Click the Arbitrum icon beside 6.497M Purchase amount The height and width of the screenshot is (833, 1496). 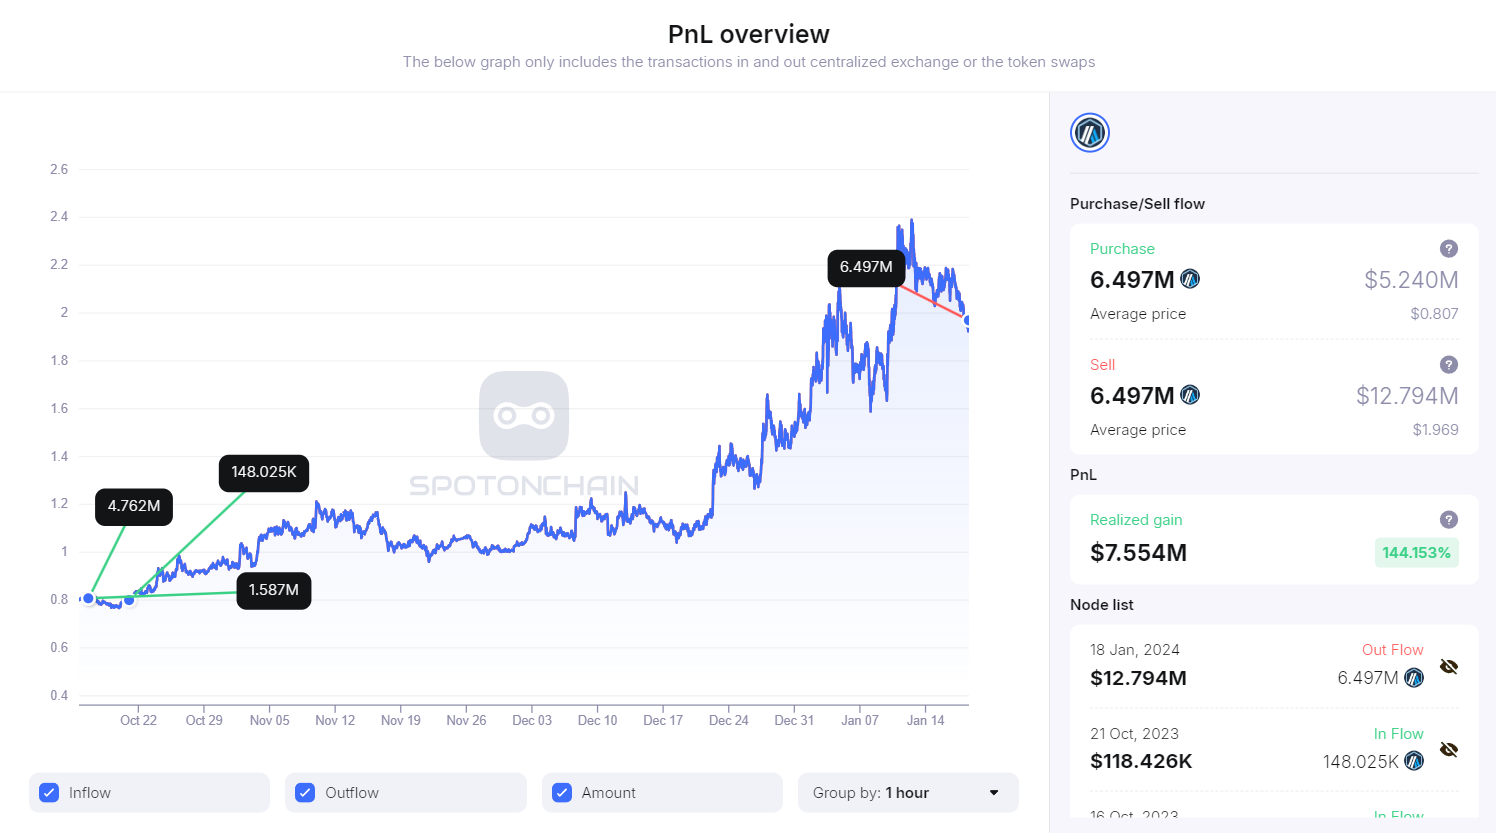click(x=1190, y=279)
